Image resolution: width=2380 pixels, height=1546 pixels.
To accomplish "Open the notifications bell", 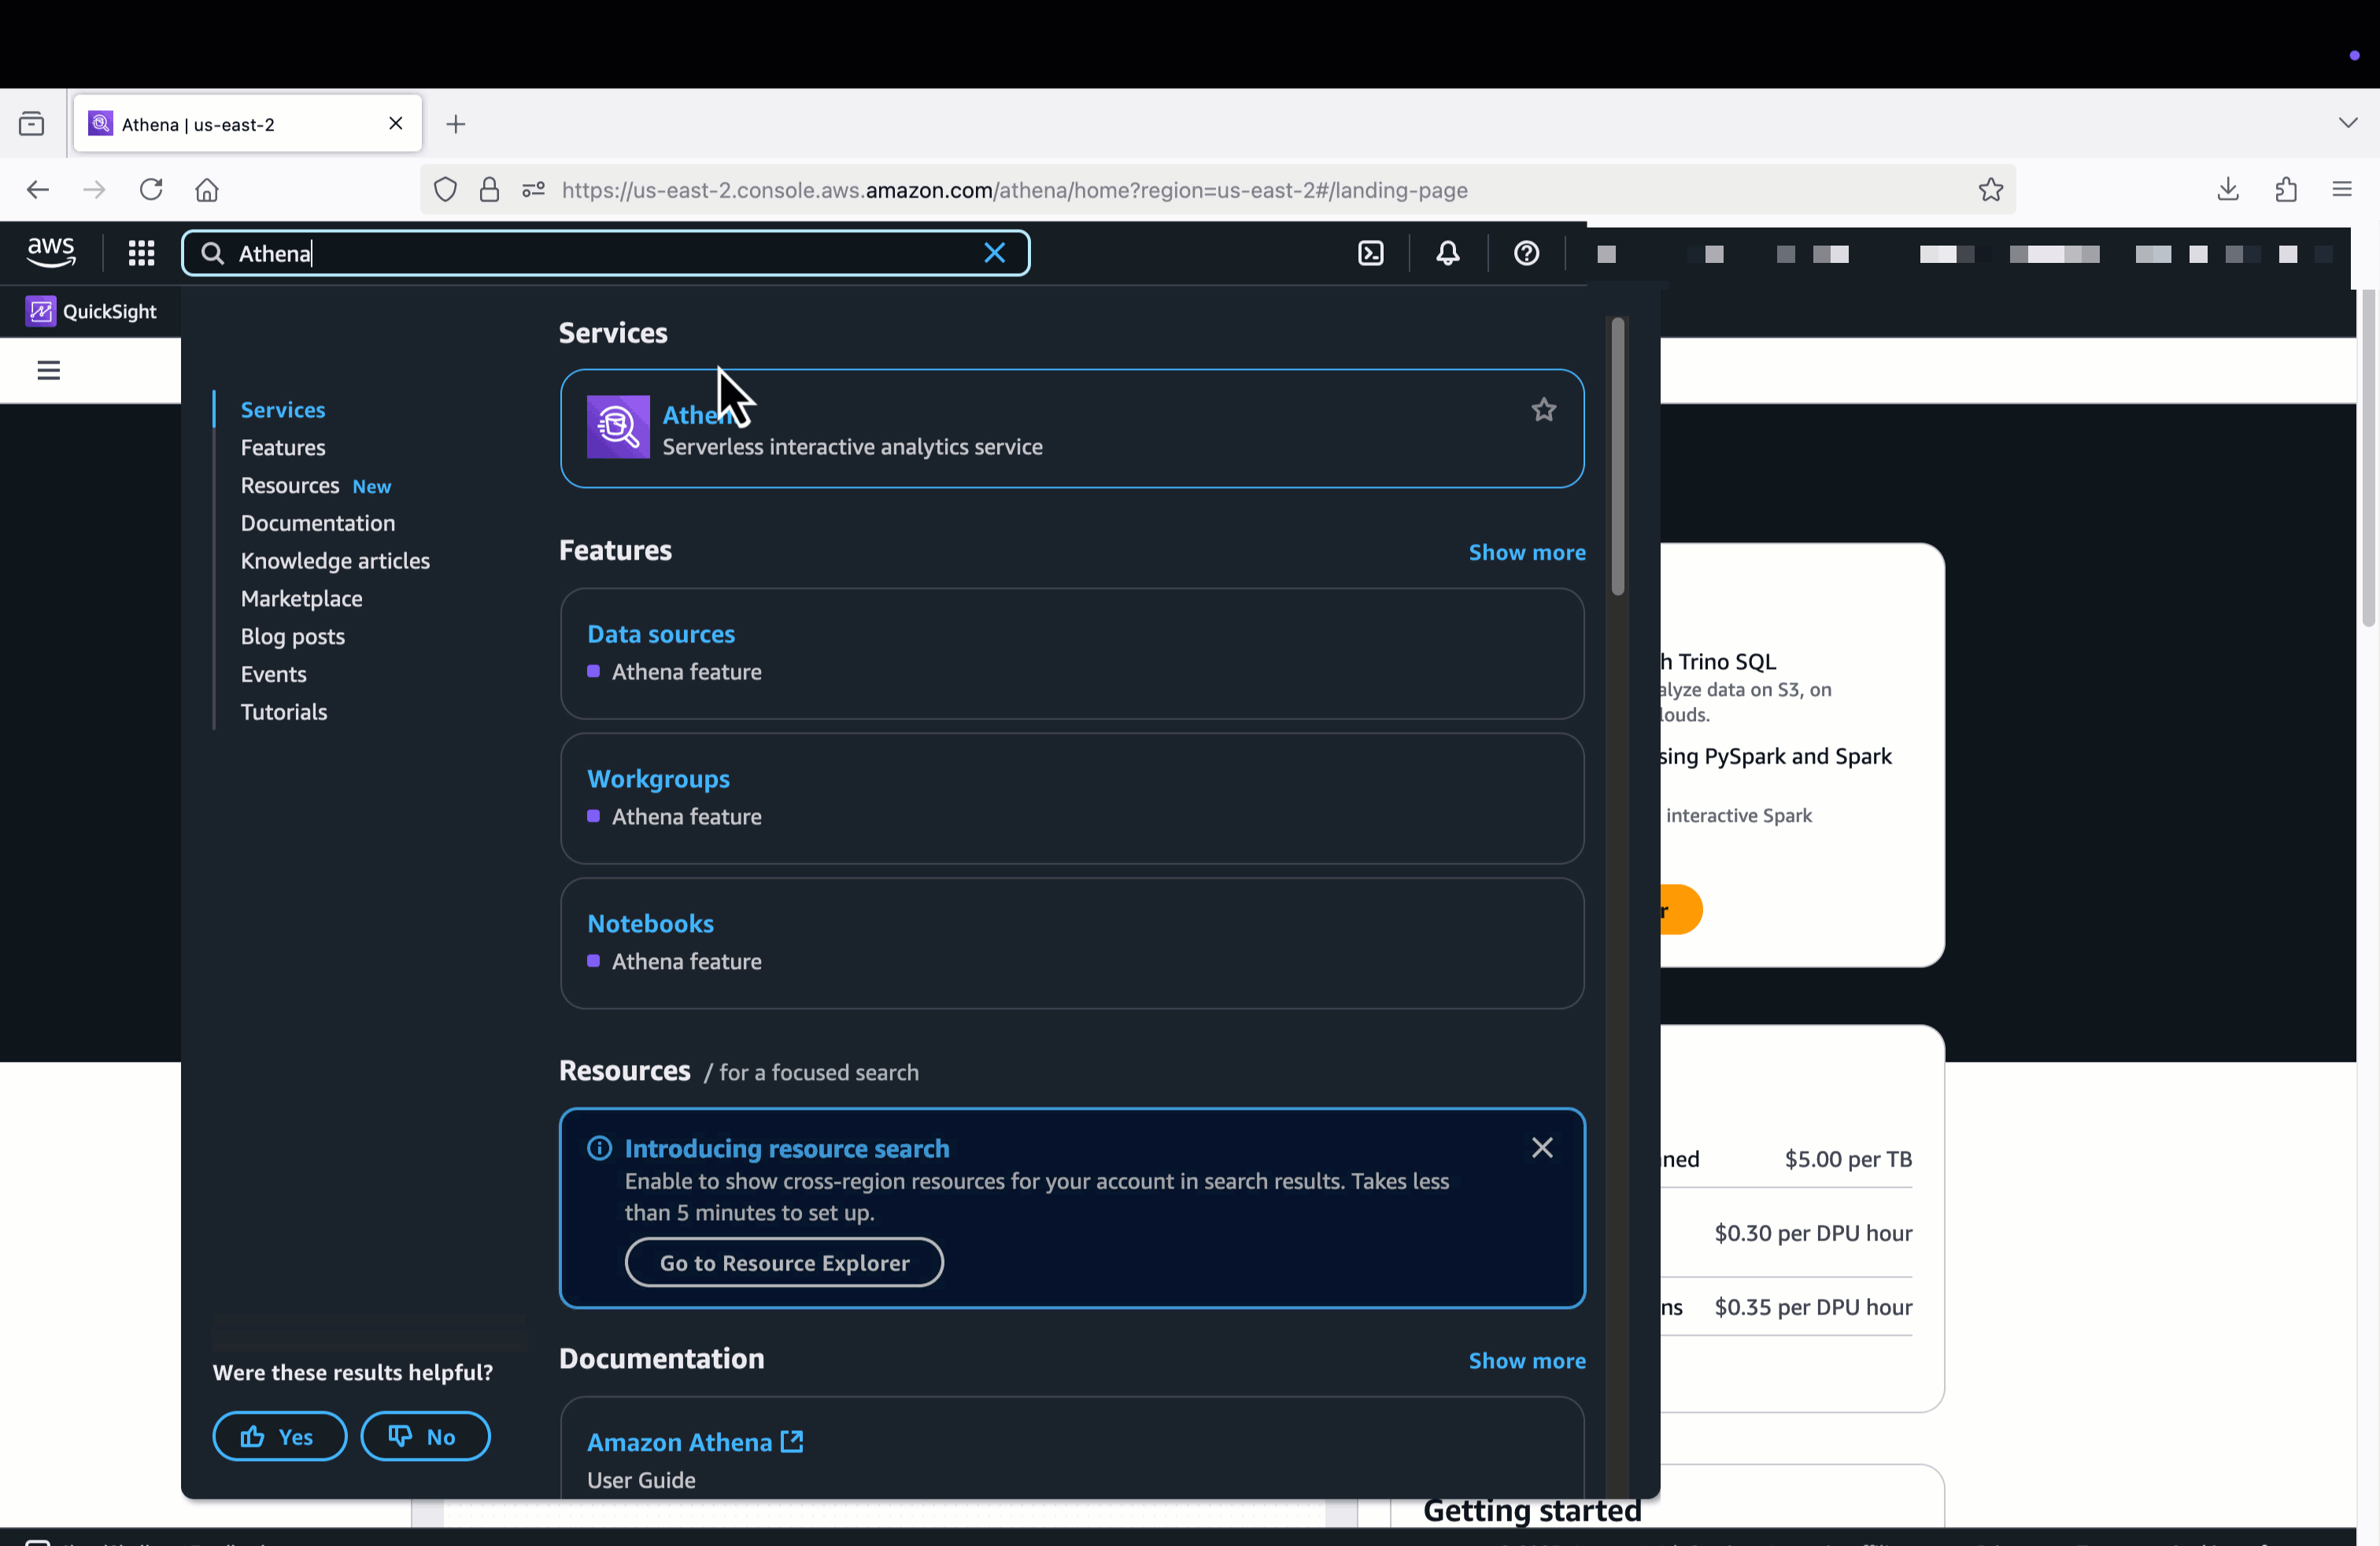I will 1447,253.
